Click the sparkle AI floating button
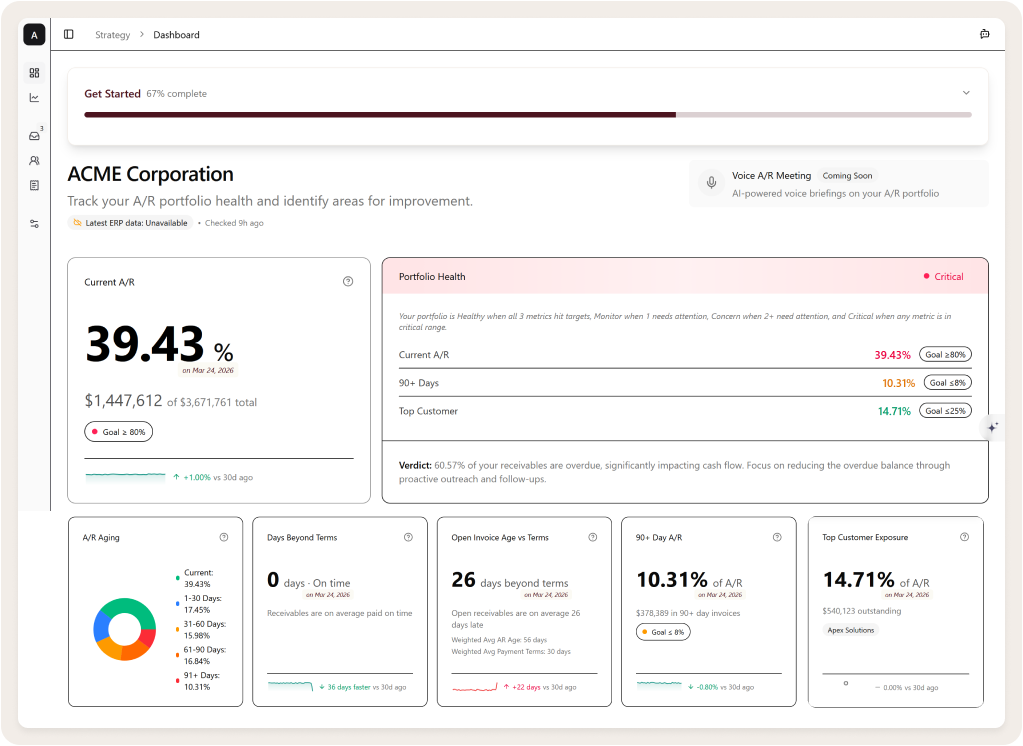This screenshot has height=746, width=1023. [992, 427]
